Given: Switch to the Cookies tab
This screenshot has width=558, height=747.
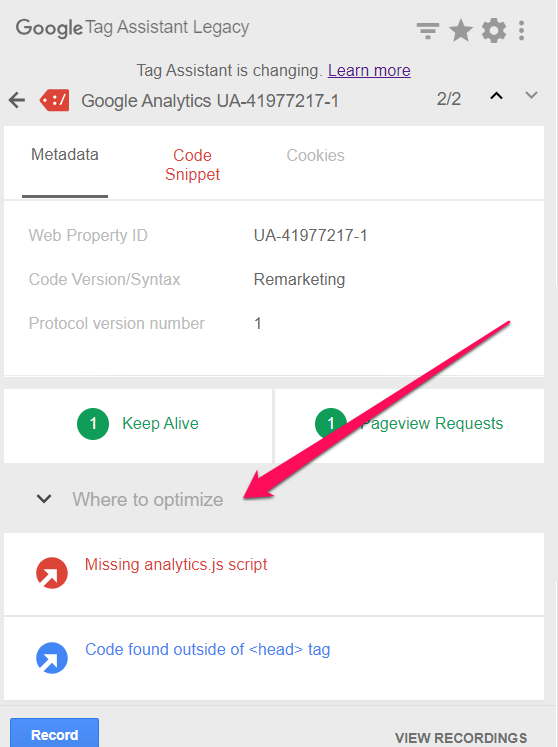Looking at the screenshot, I should coord(315,155).
